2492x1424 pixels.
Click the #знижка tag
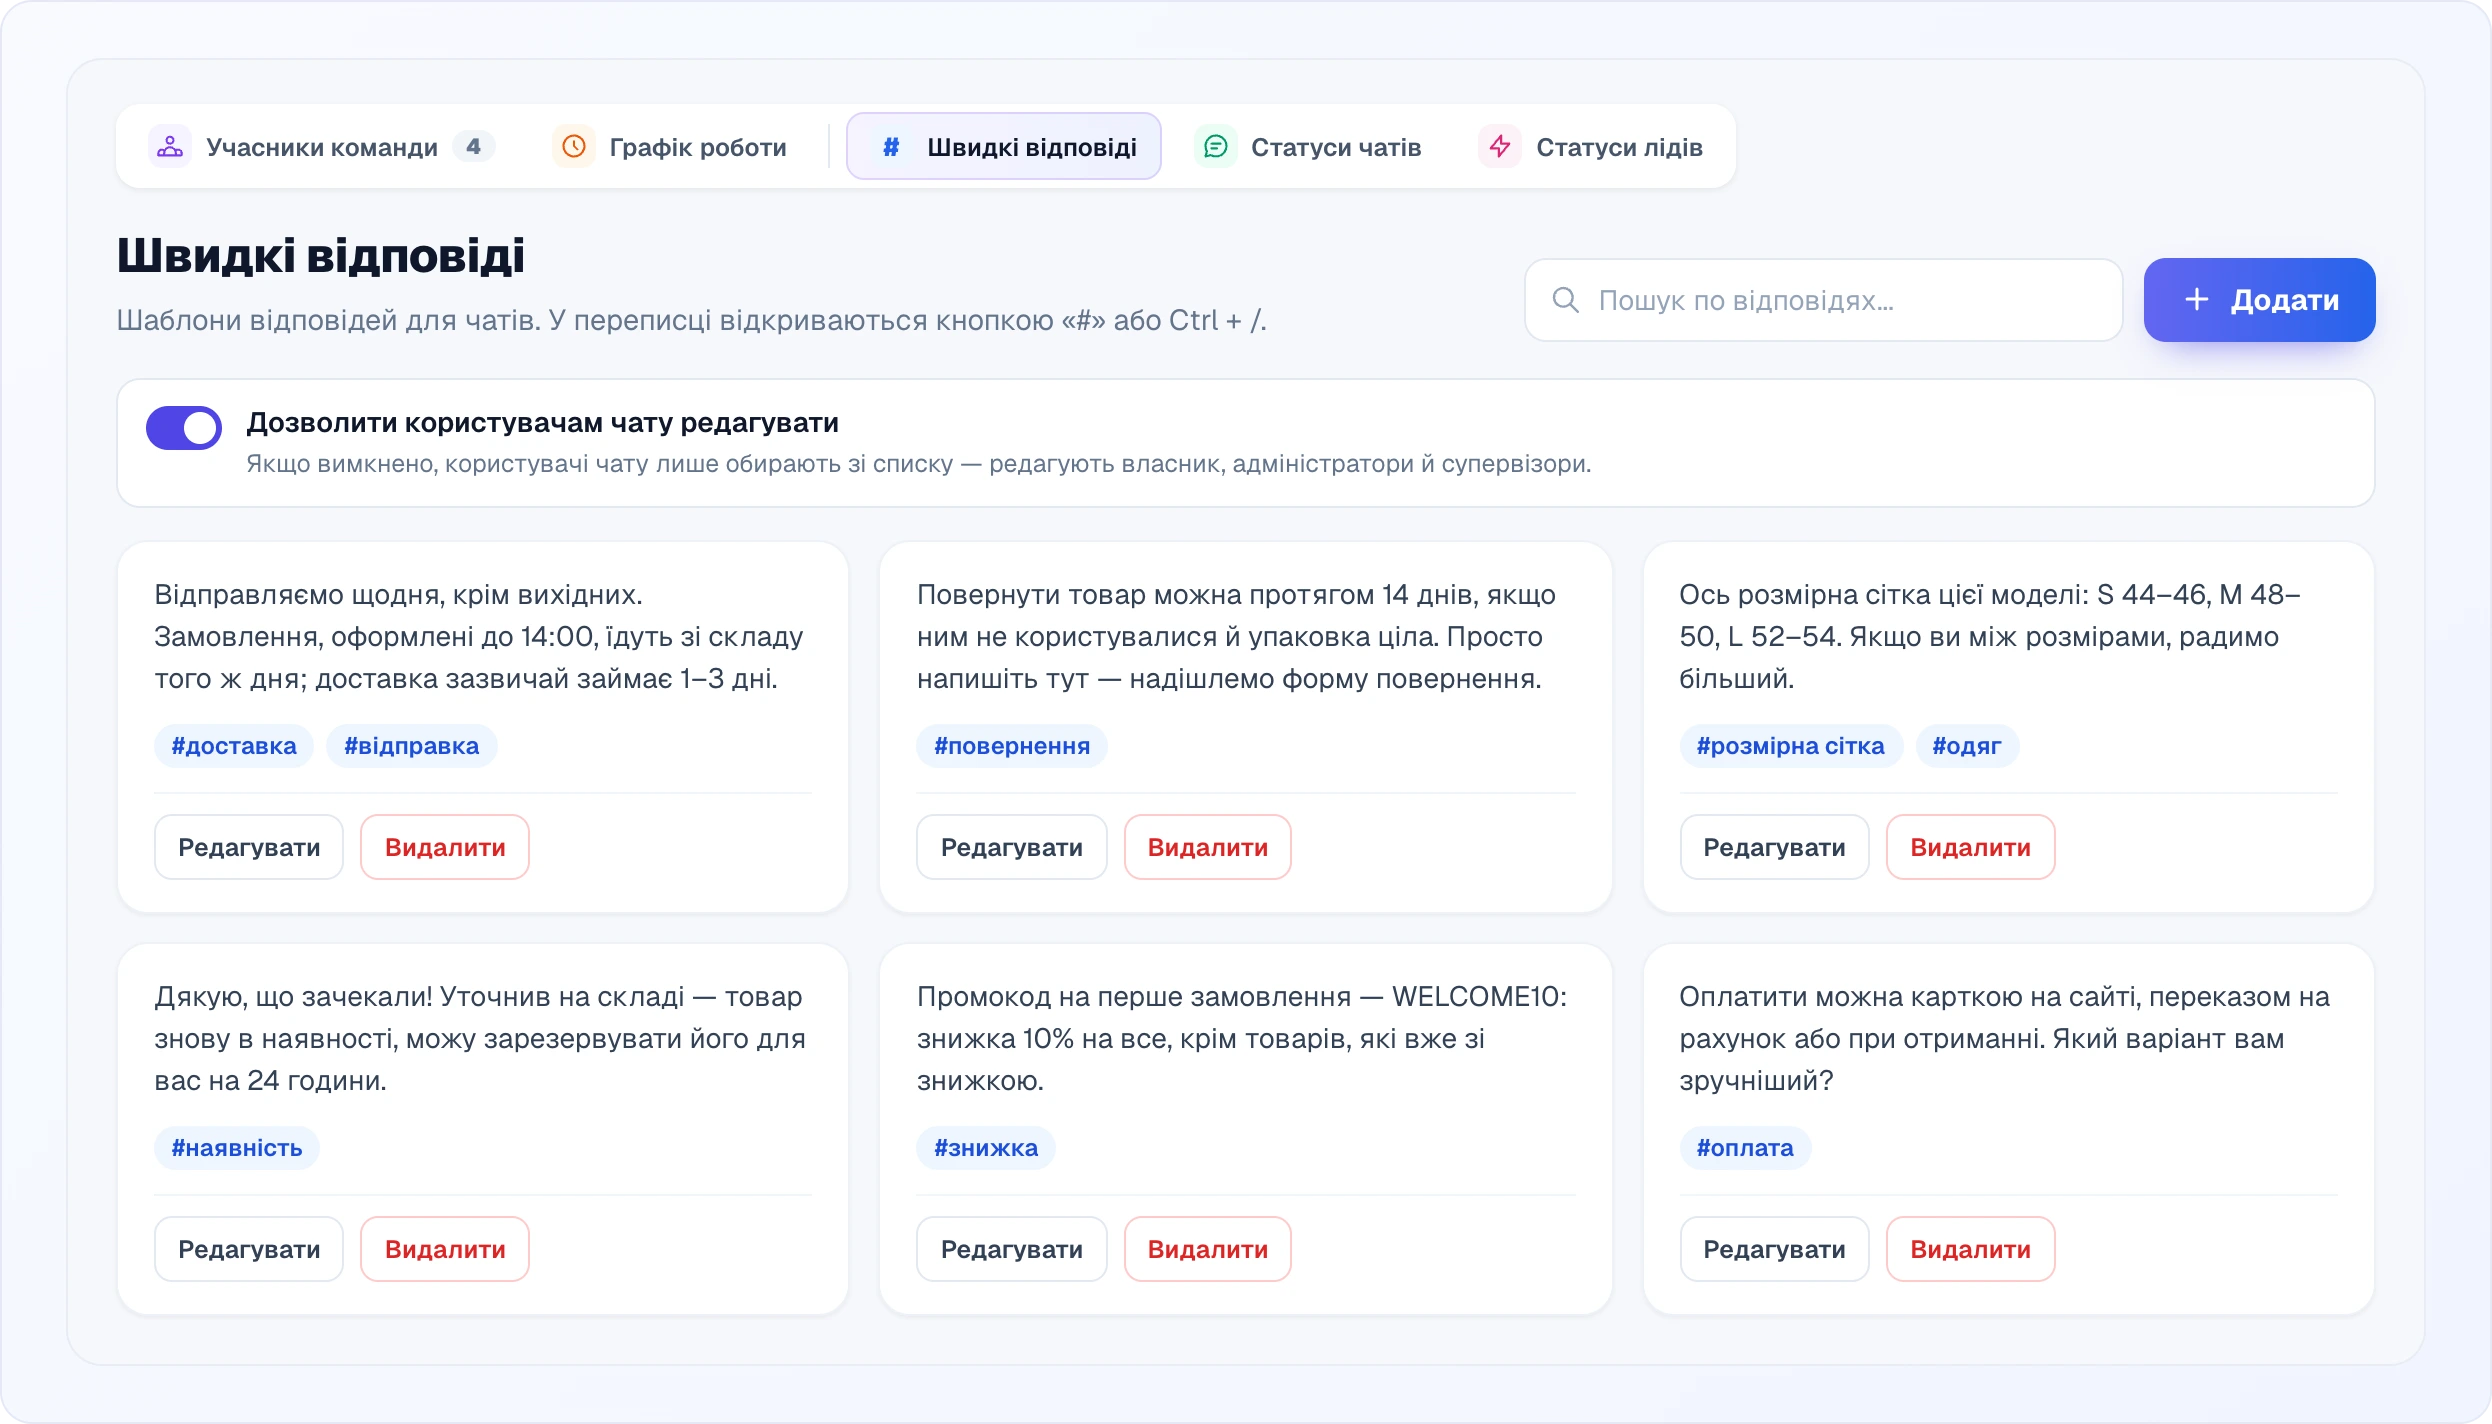pos(986,1148)
